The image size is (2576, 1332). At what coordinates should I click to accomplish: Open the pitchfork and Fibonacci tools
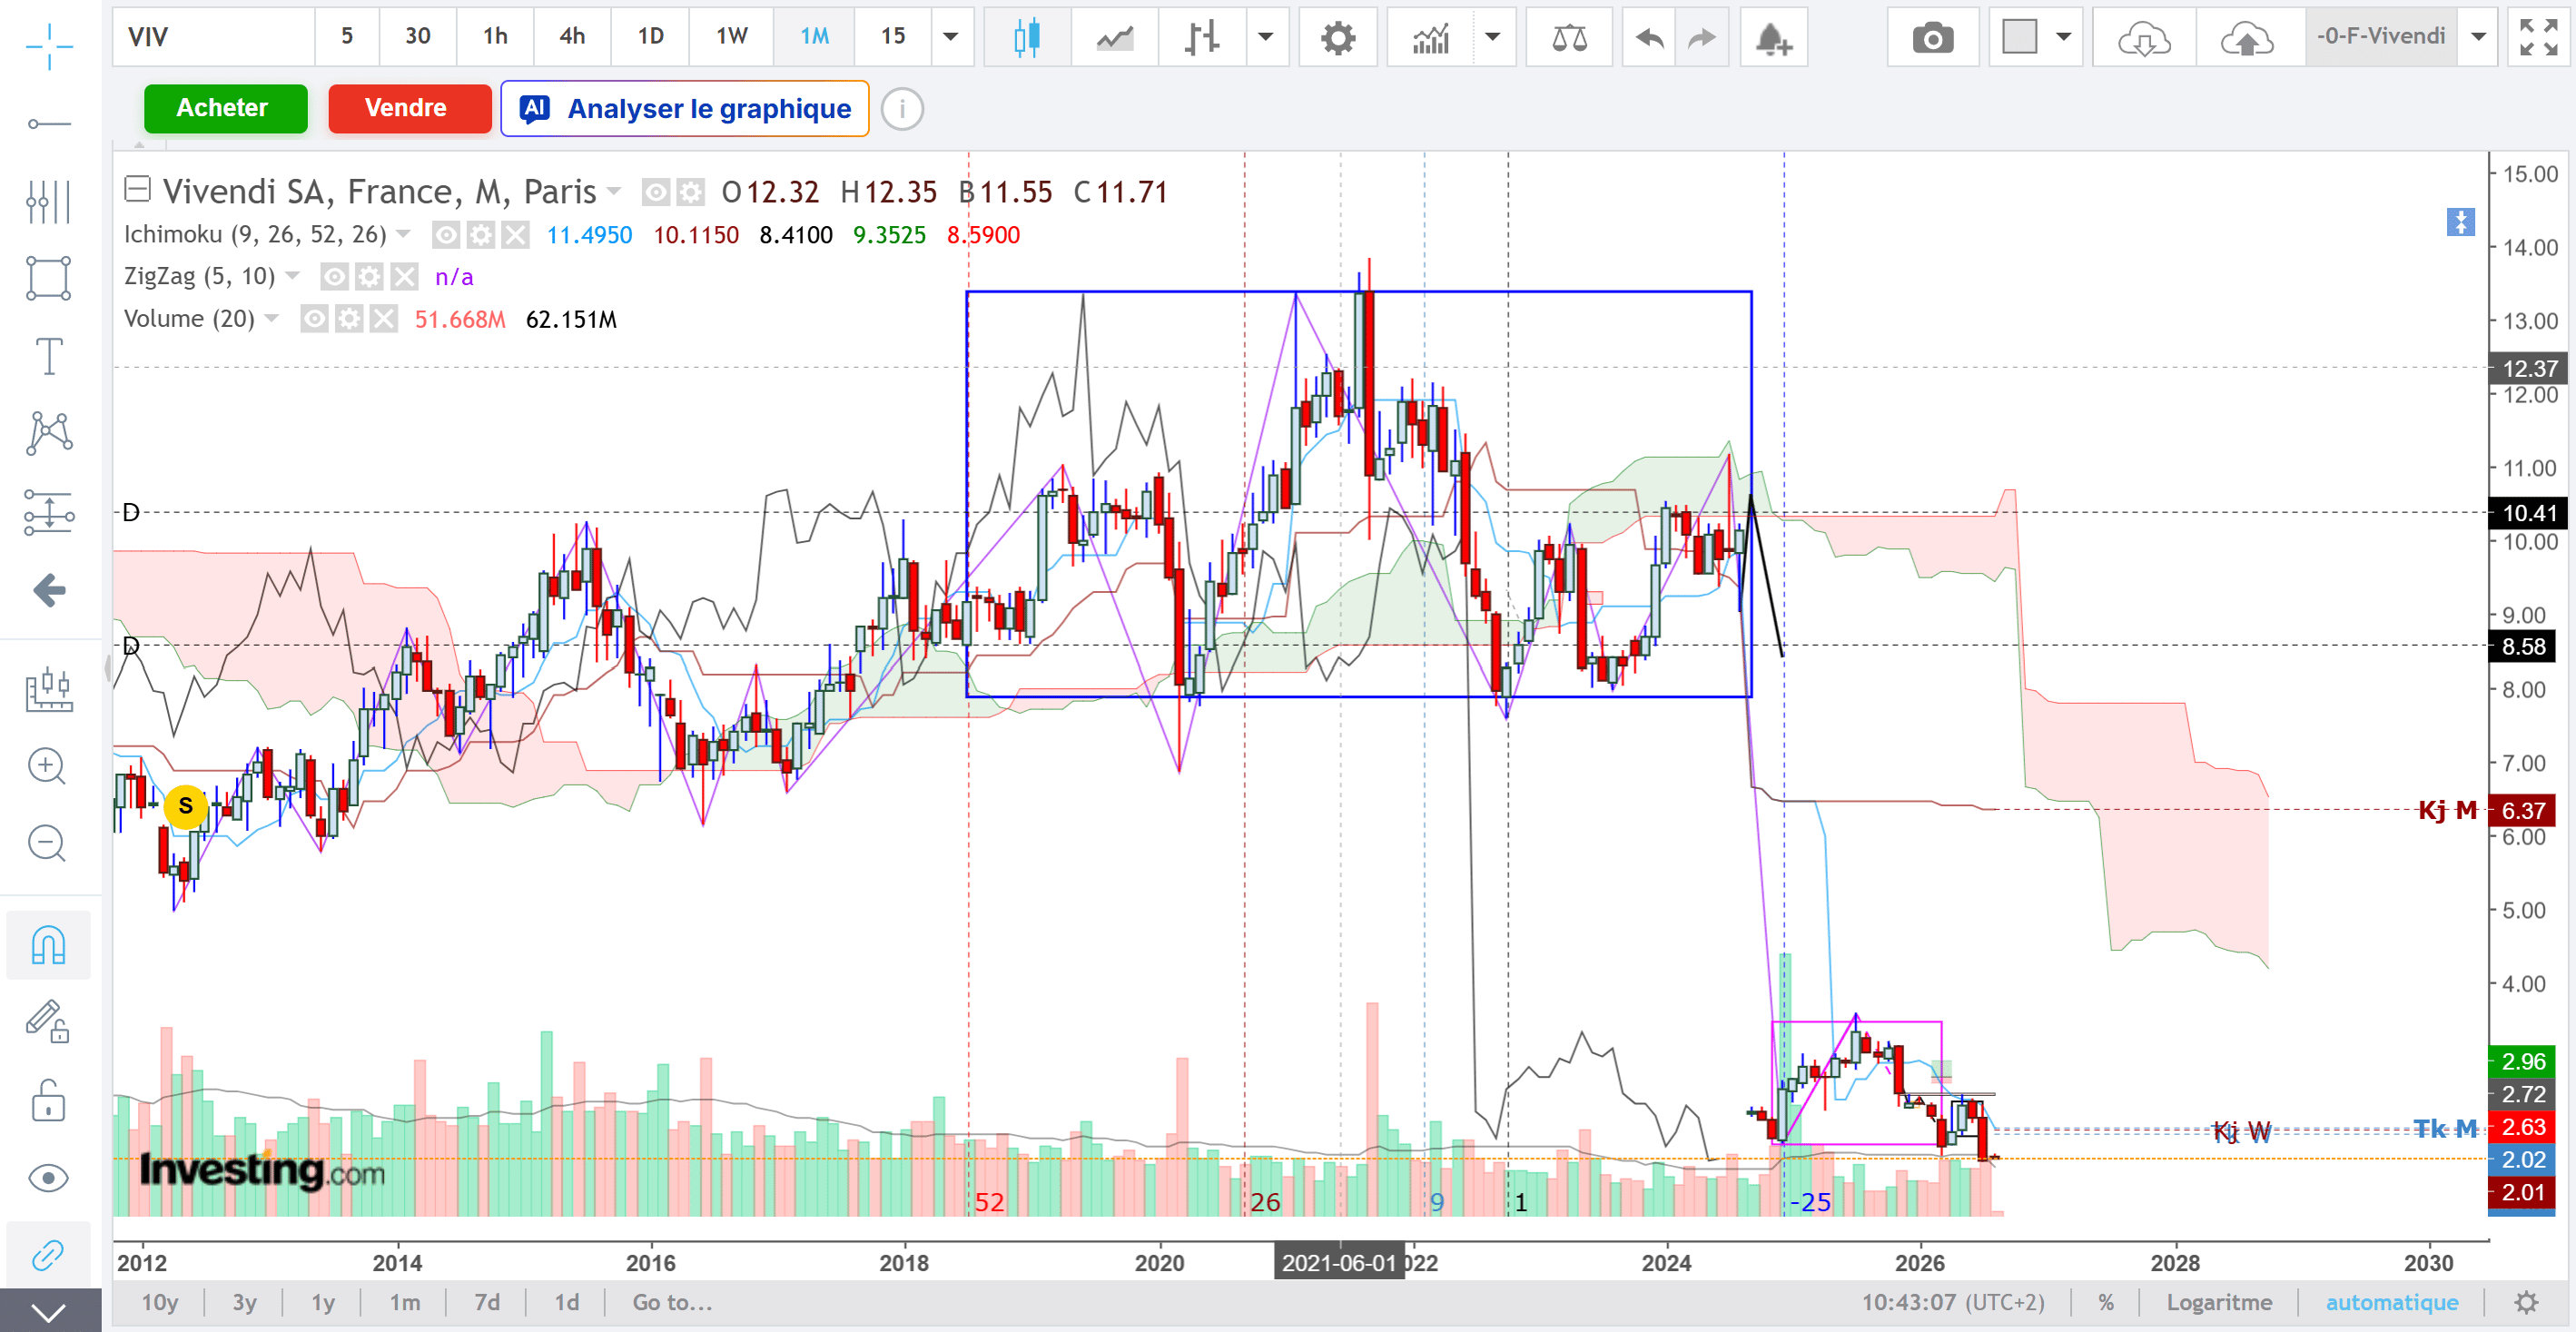point(49,201)
